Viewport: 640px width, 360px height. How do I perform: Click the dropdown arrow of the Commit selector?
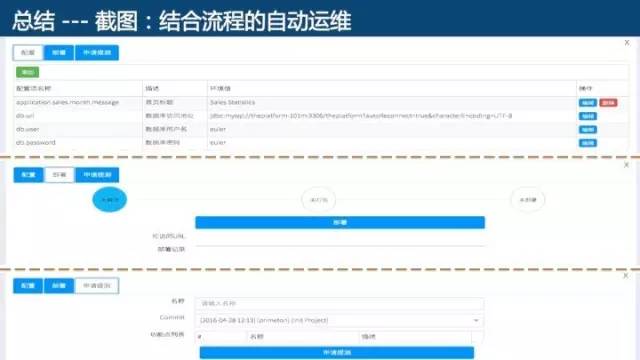476,320
